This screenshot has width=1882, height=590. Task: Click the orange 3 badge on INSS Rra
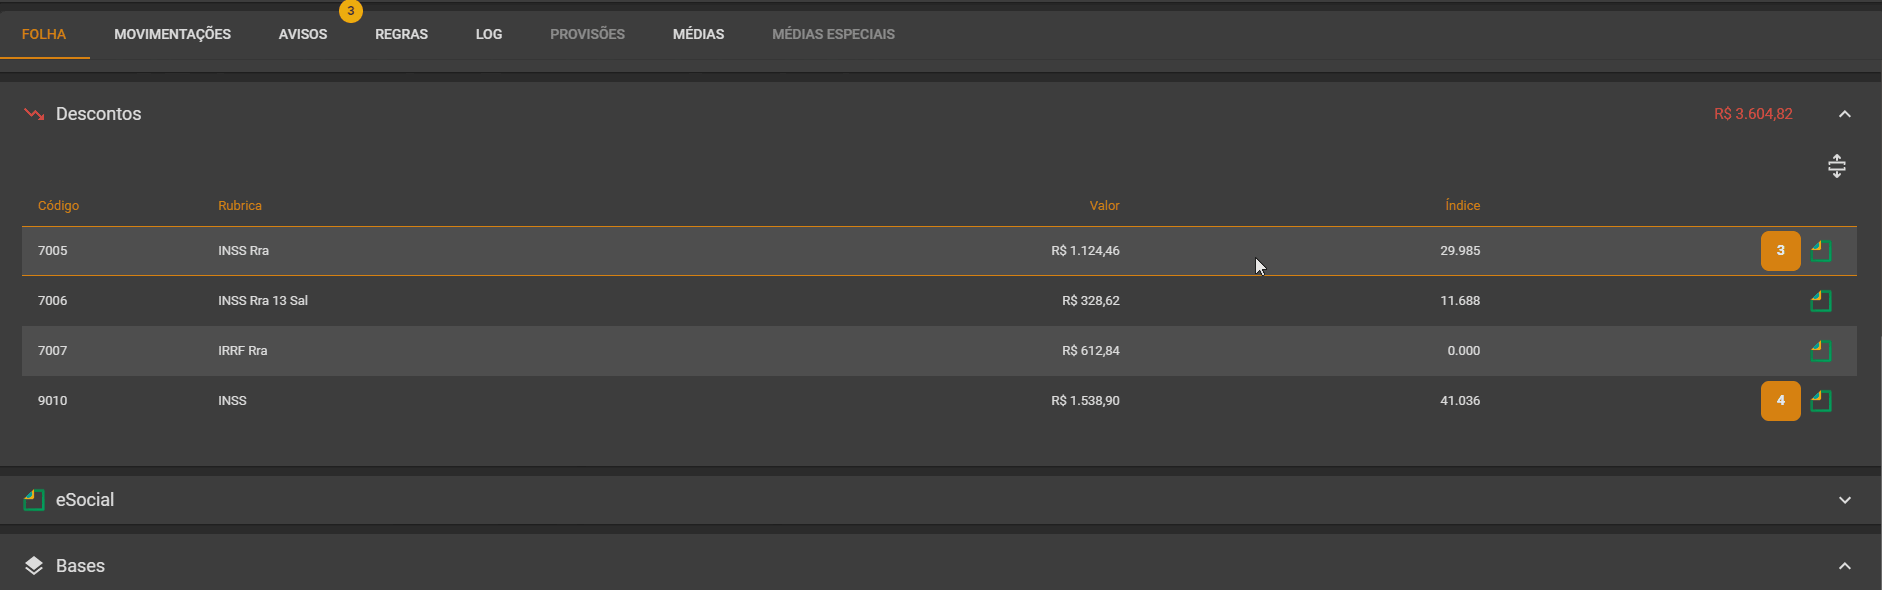[x=1780, y=251]
